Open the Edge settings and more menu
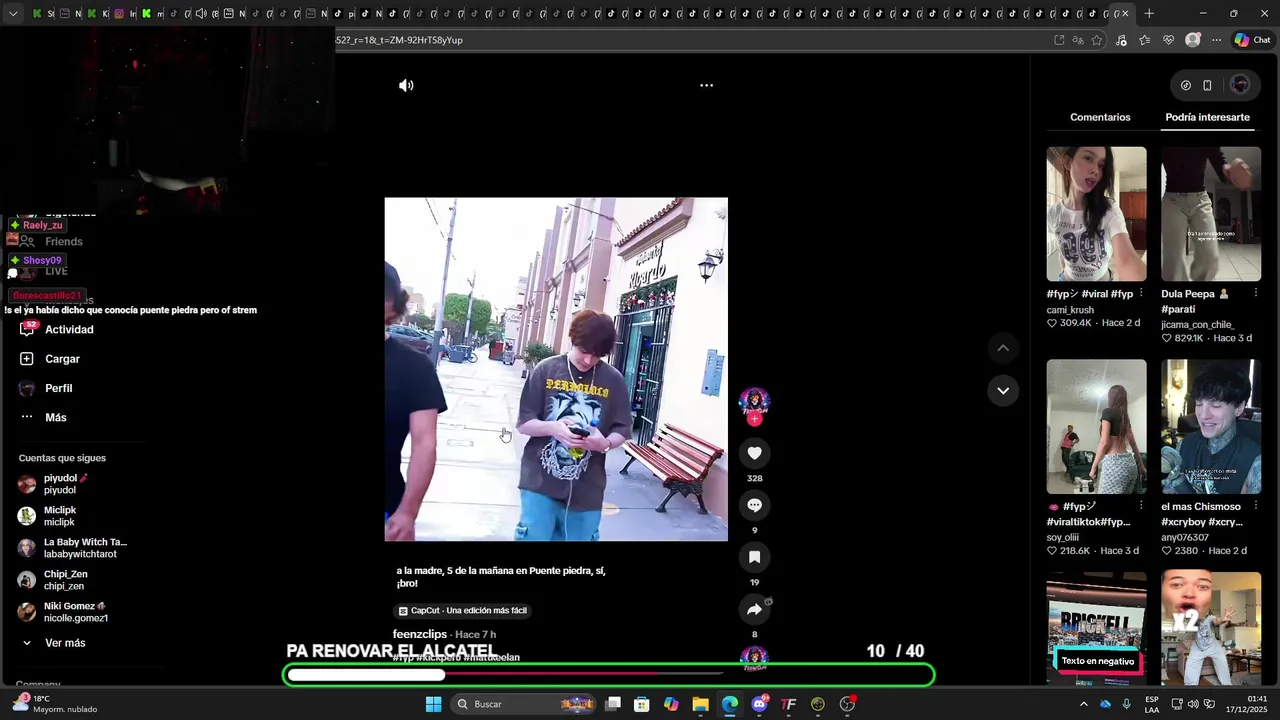 coord(1216,40)
